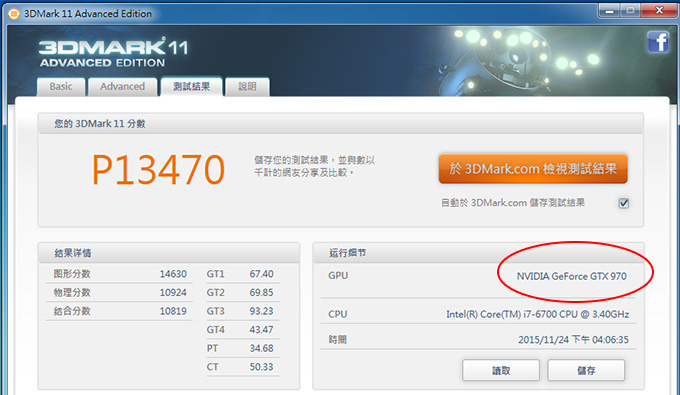Screen dimensions: 680x395
Task: Click the 結合分數 value 10819
Action: click(x=173, y=311)
